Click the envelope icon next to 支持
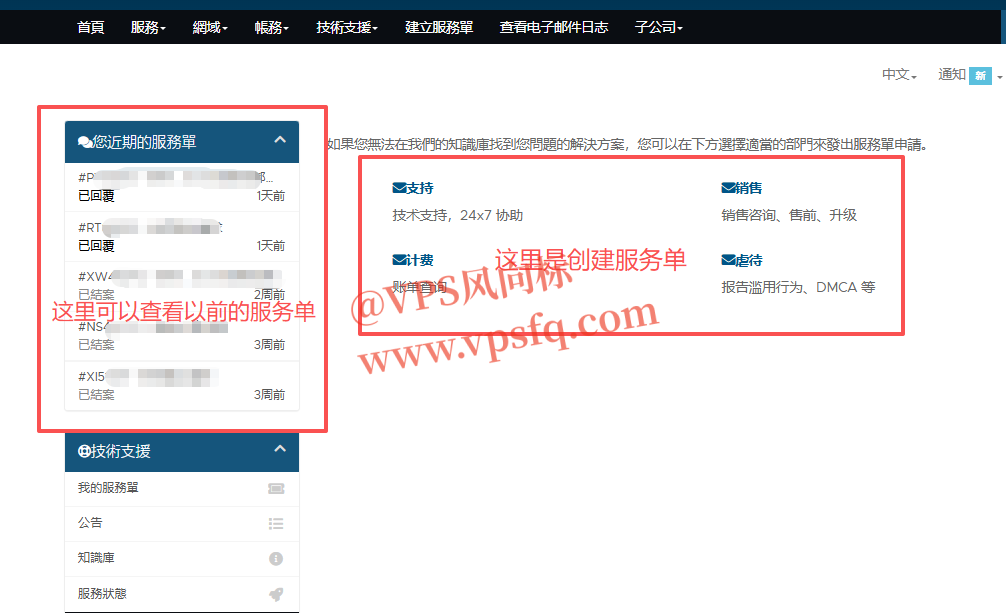The height and width of the screenshot is (613, 1006). pos(399,188)
